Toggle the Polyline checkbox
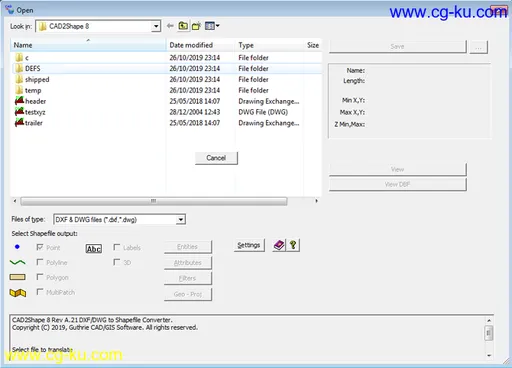512x368 pixels. (x=40, y=262)
